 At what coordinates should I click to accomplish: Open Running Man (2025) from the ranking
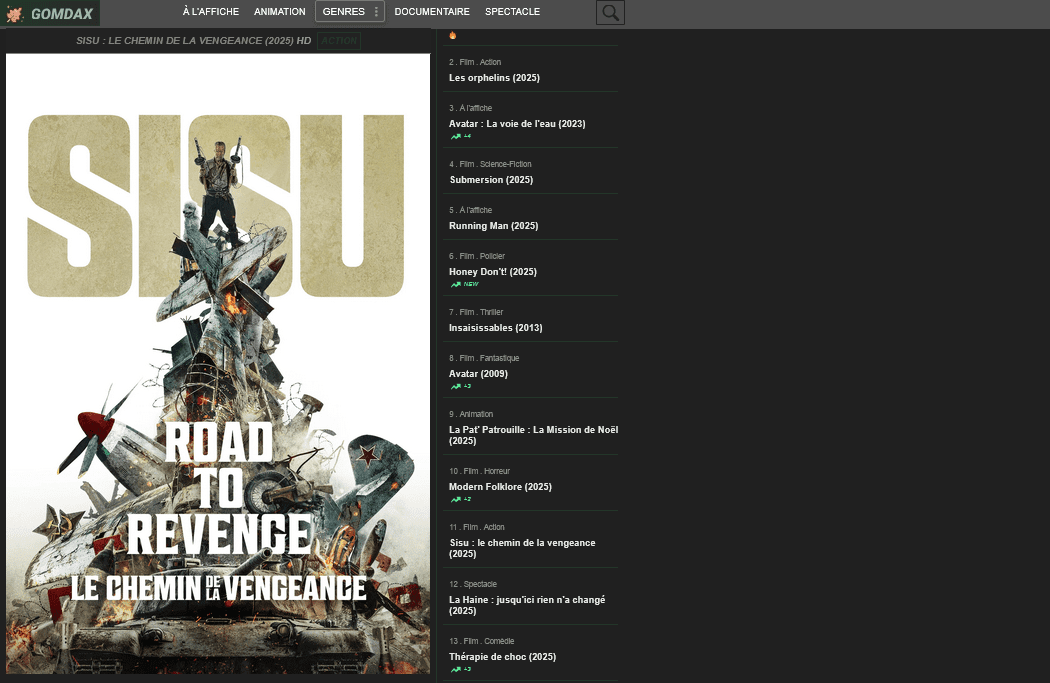(x=493, y=226)
